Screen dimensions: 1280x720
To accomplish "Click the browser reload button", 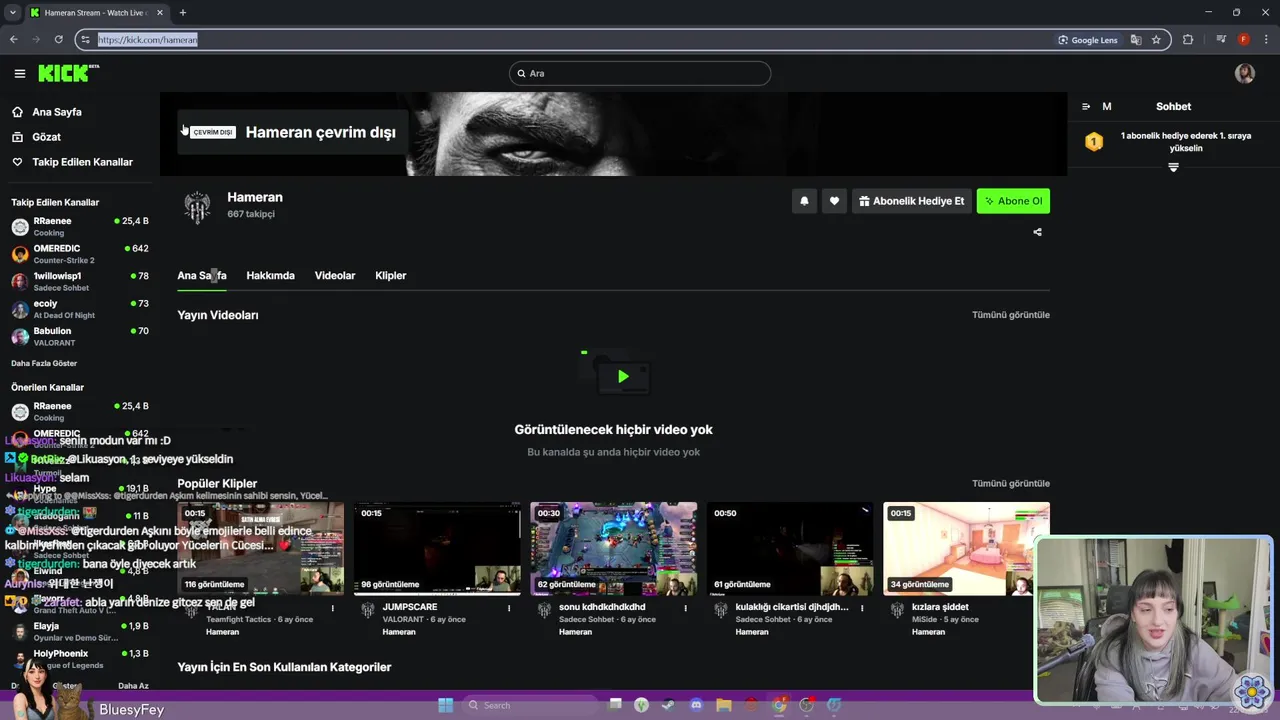I will pos(58,40).
